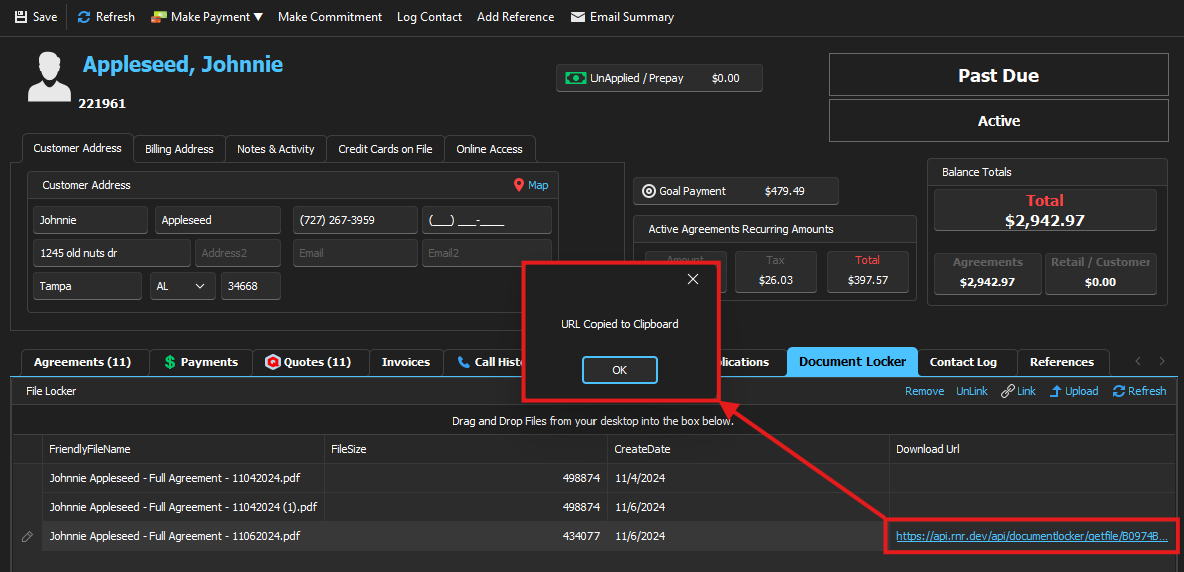This screenshot has height=572, width=1184.
Task: Click the Email2 input field
Action: (x=487, y=253)
